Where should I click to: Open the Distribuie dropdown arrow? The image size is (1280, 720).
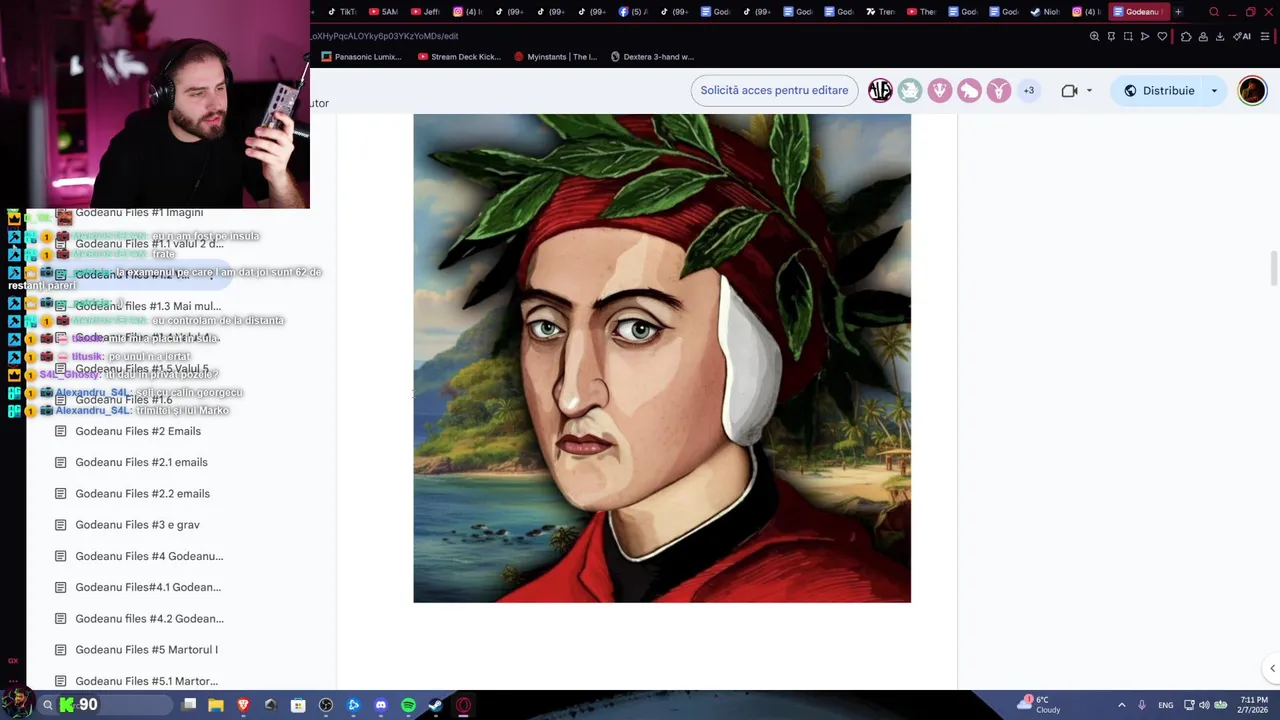1214,90
